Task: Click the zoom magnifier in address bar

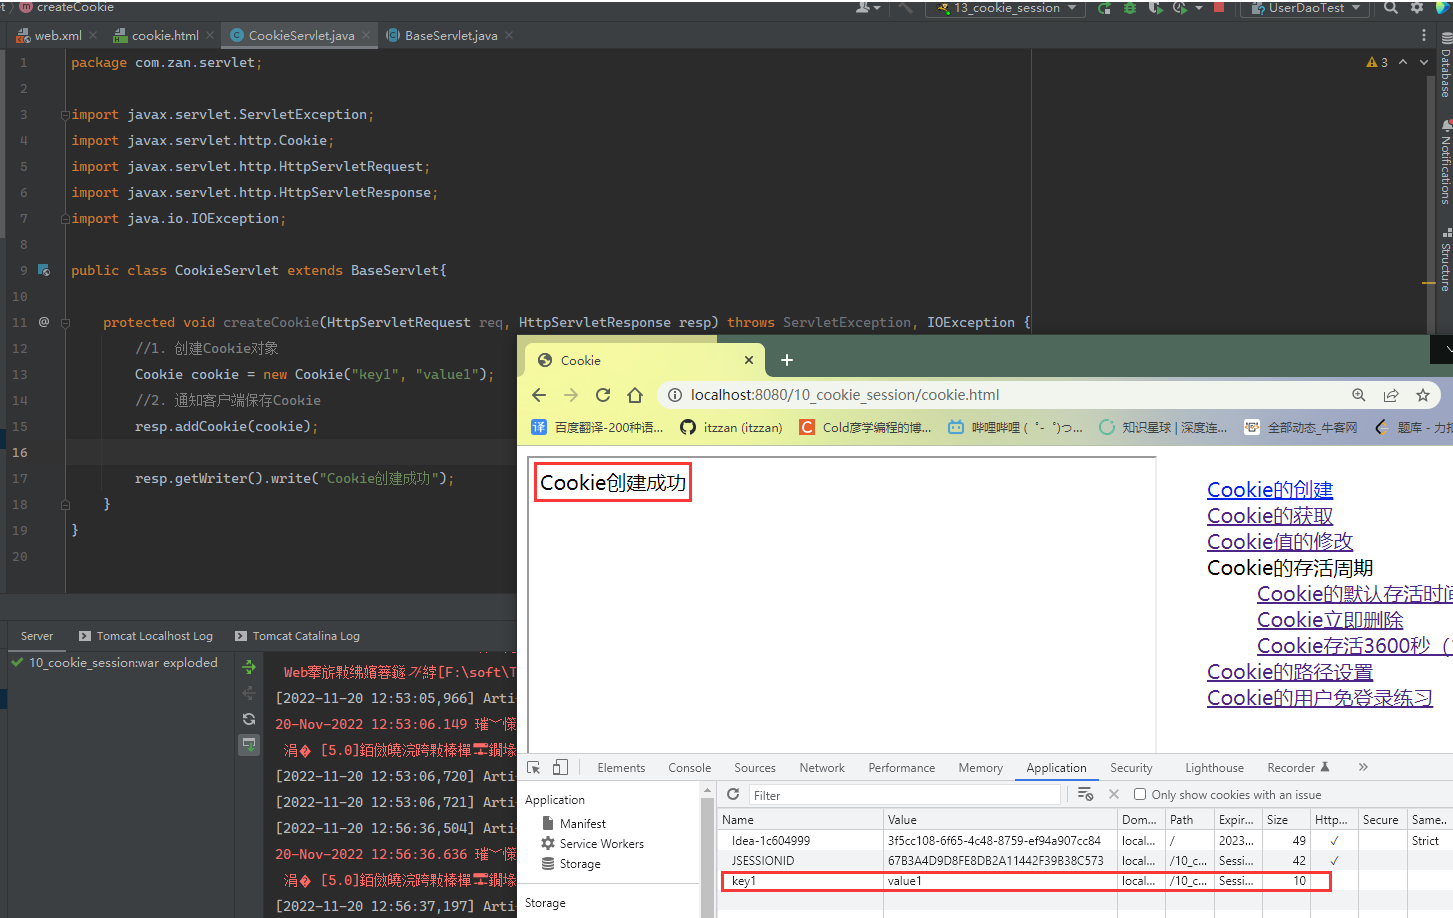Action: click(1359, 395)
